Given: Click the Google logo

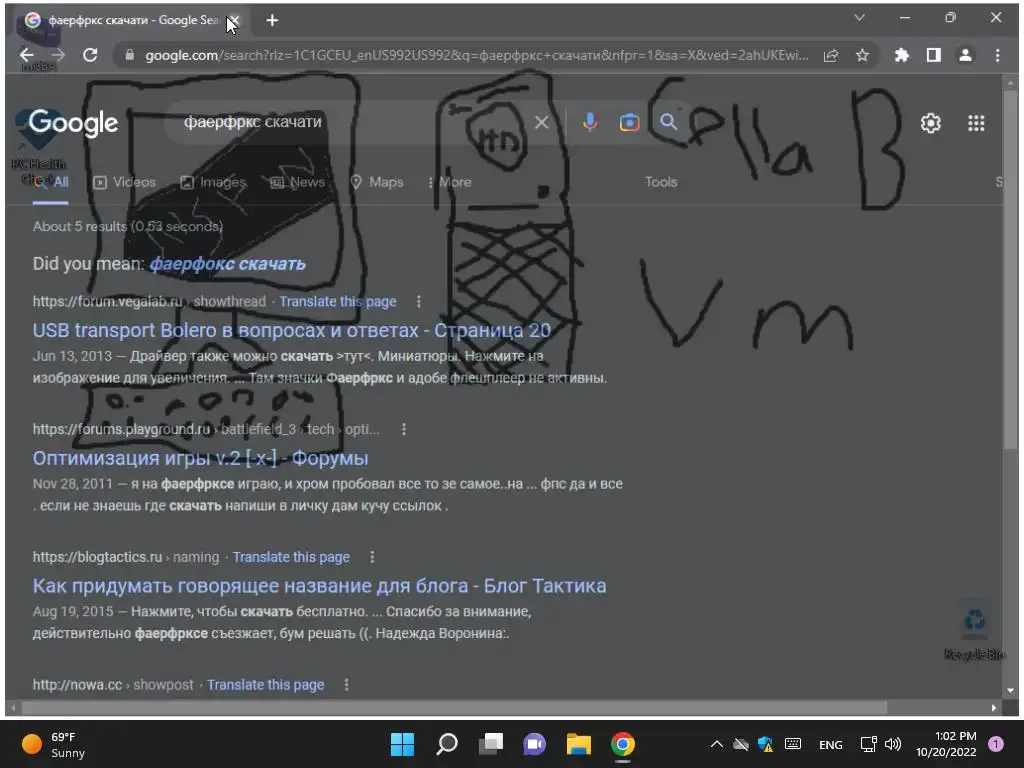Looking at the screenshot, I should coord(74,123).
